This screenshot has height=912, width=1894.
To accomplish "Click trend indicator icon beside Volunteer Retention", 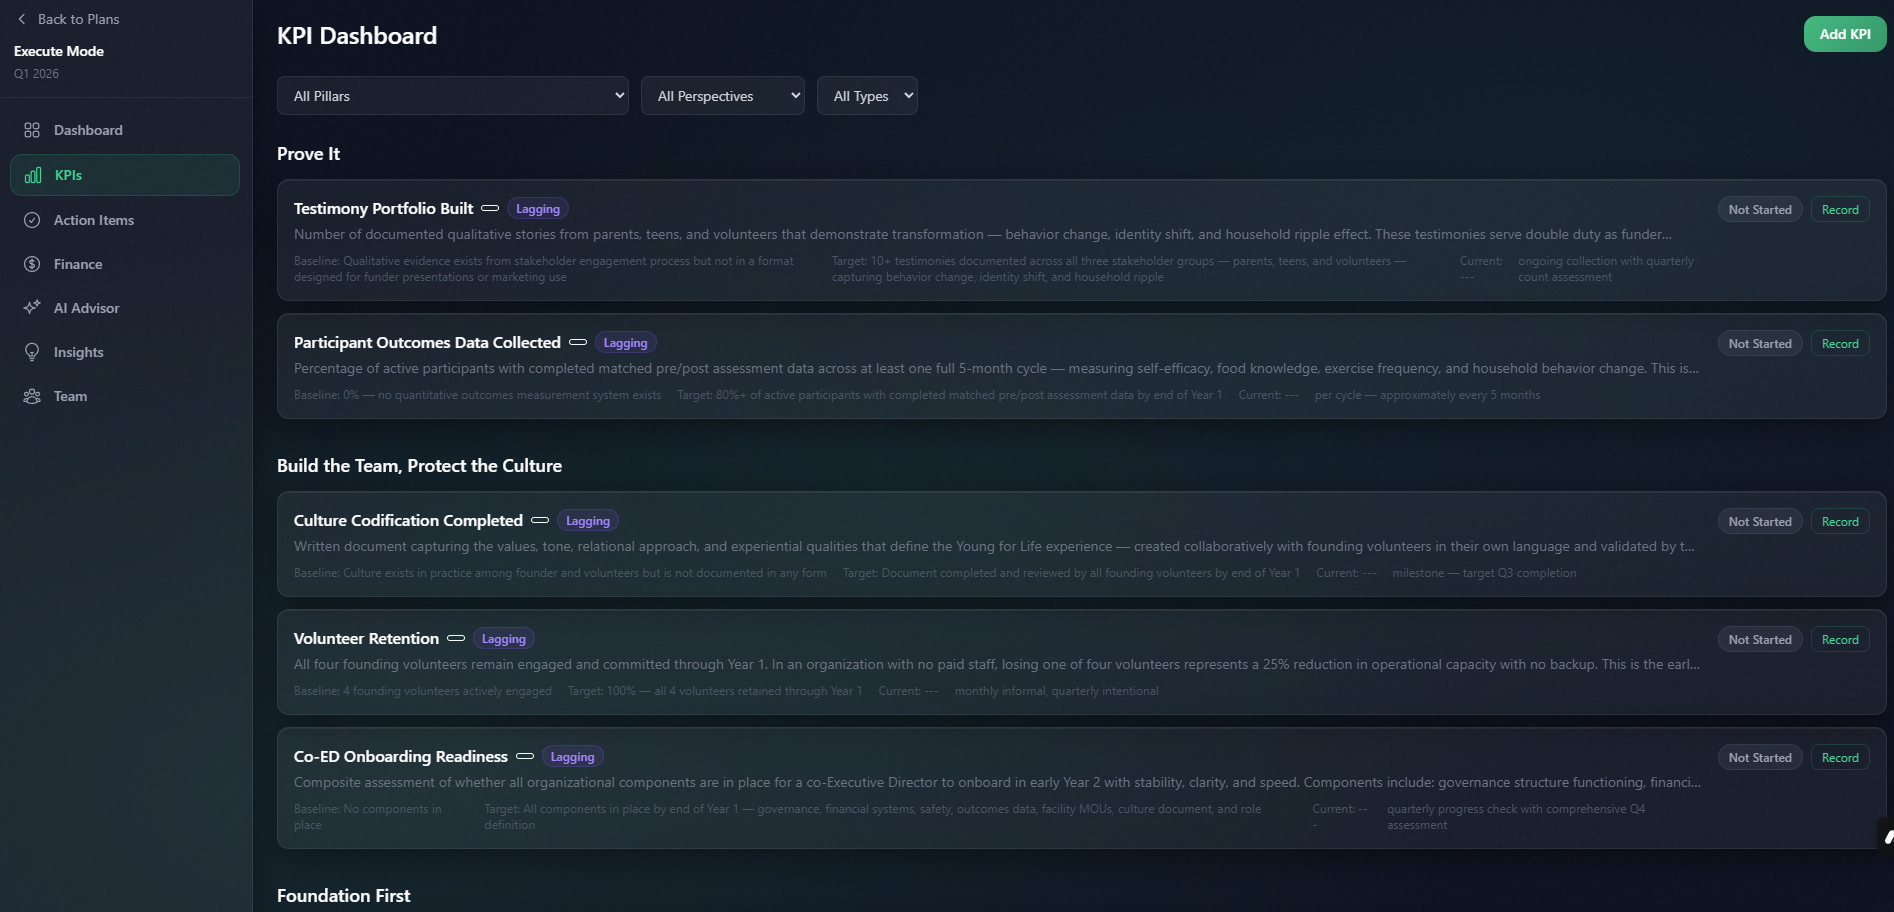I will point(456,638).
